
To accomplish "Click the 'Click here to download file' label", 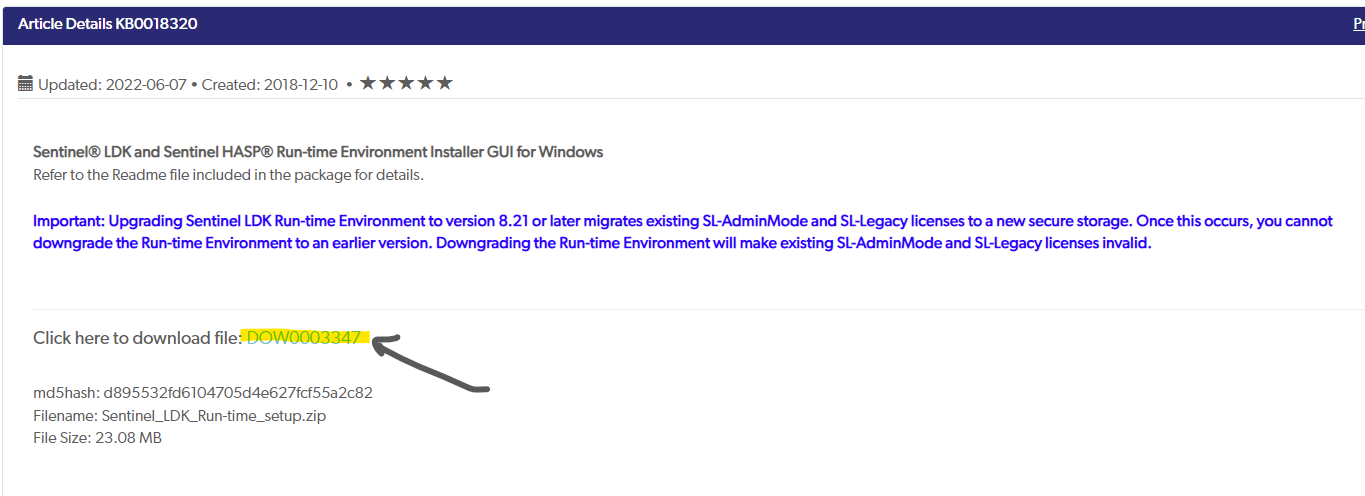I will tap(137, 338).
